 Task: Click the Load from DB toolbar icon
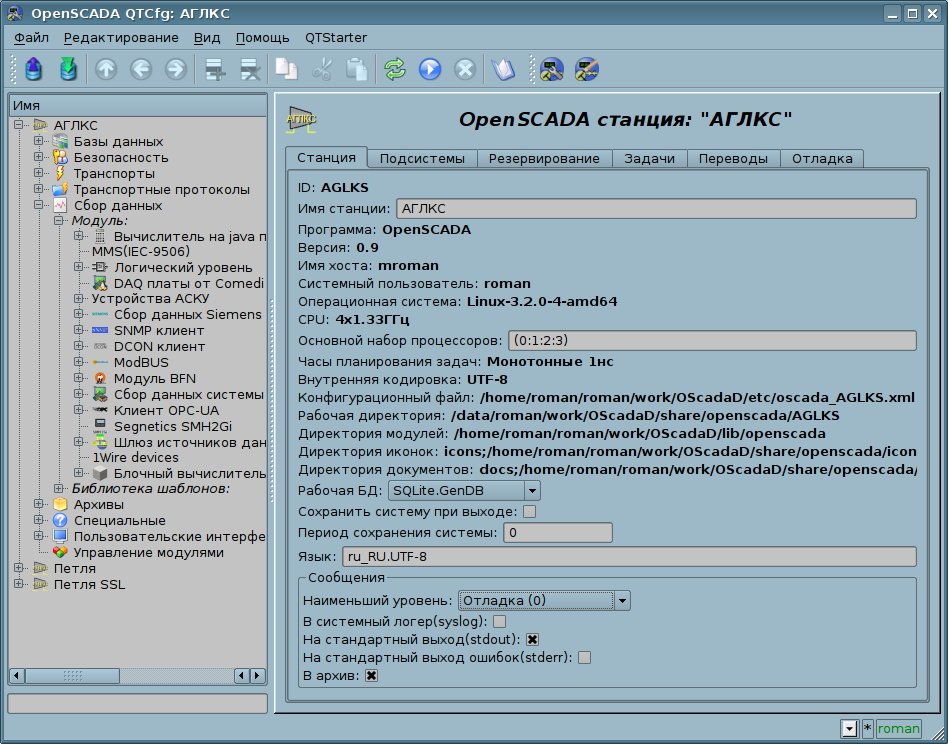coord(34,69)
